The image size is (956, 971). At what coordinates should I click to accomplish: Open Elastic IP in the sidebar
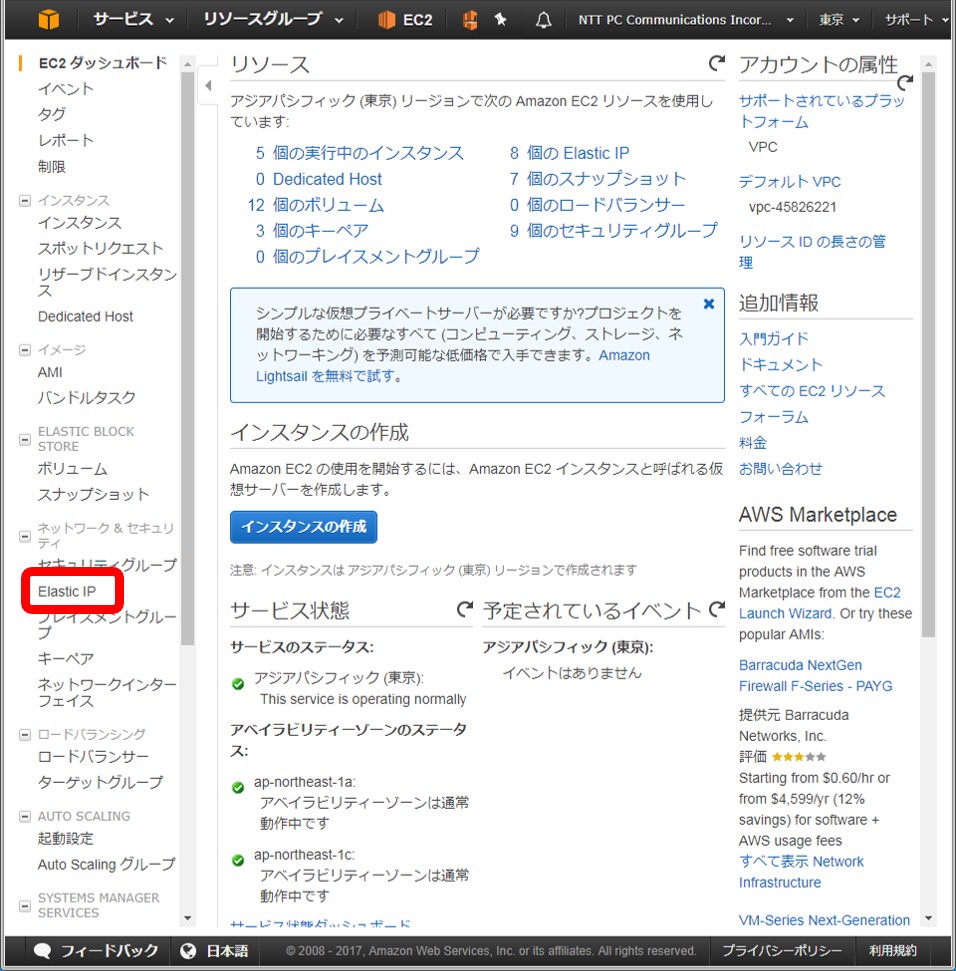[x=67, y=591]
